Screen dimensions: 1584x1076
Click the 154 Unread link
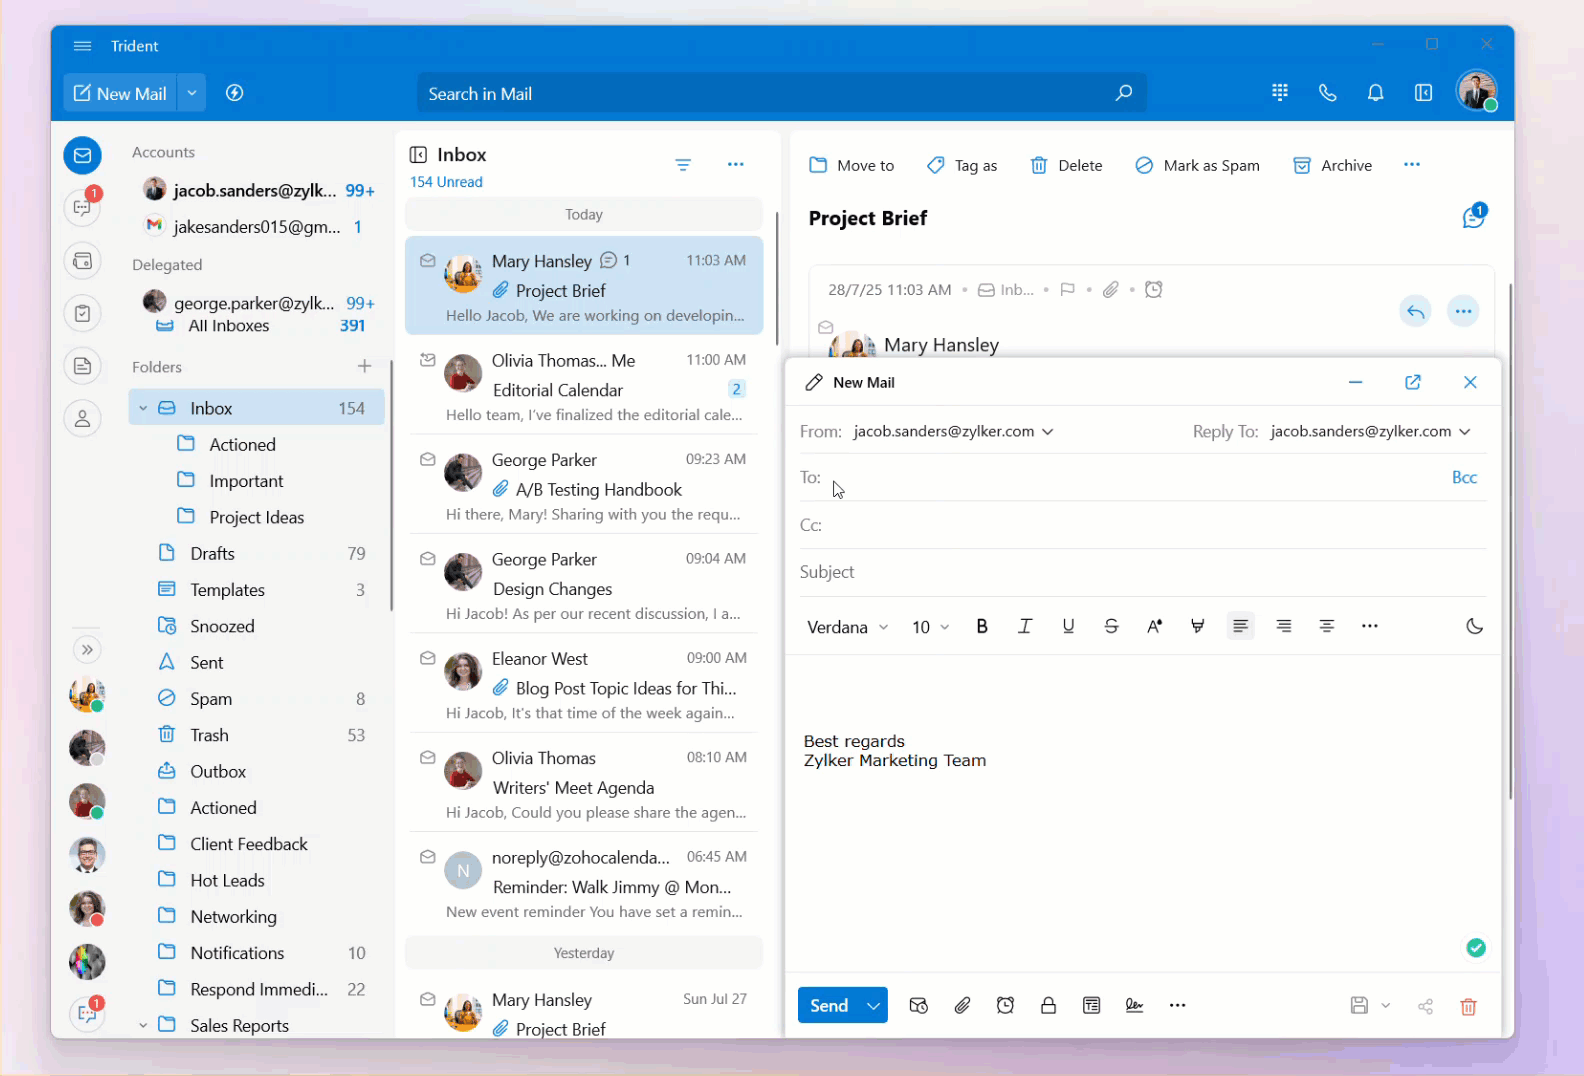[x=446, y=182]
